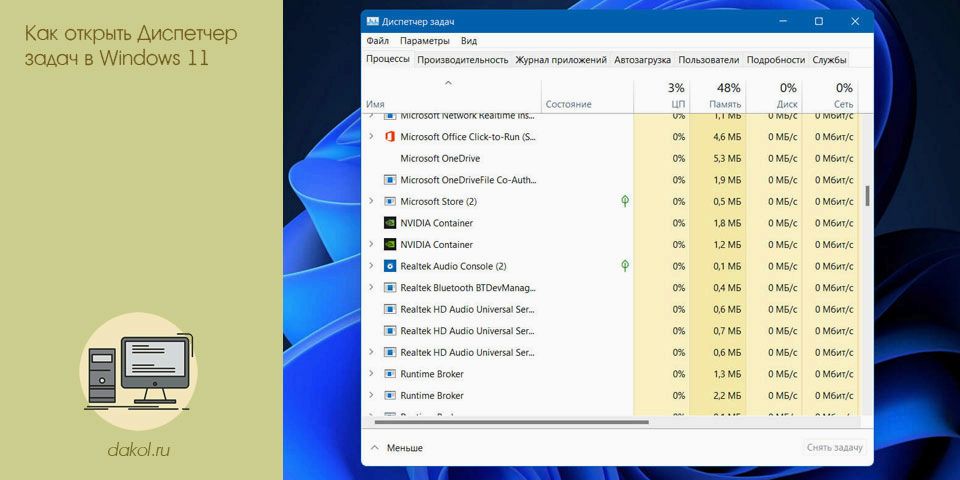Click the 0,7 МБ memory cell
The image size is (960, 480).
(x=718, y=331)
